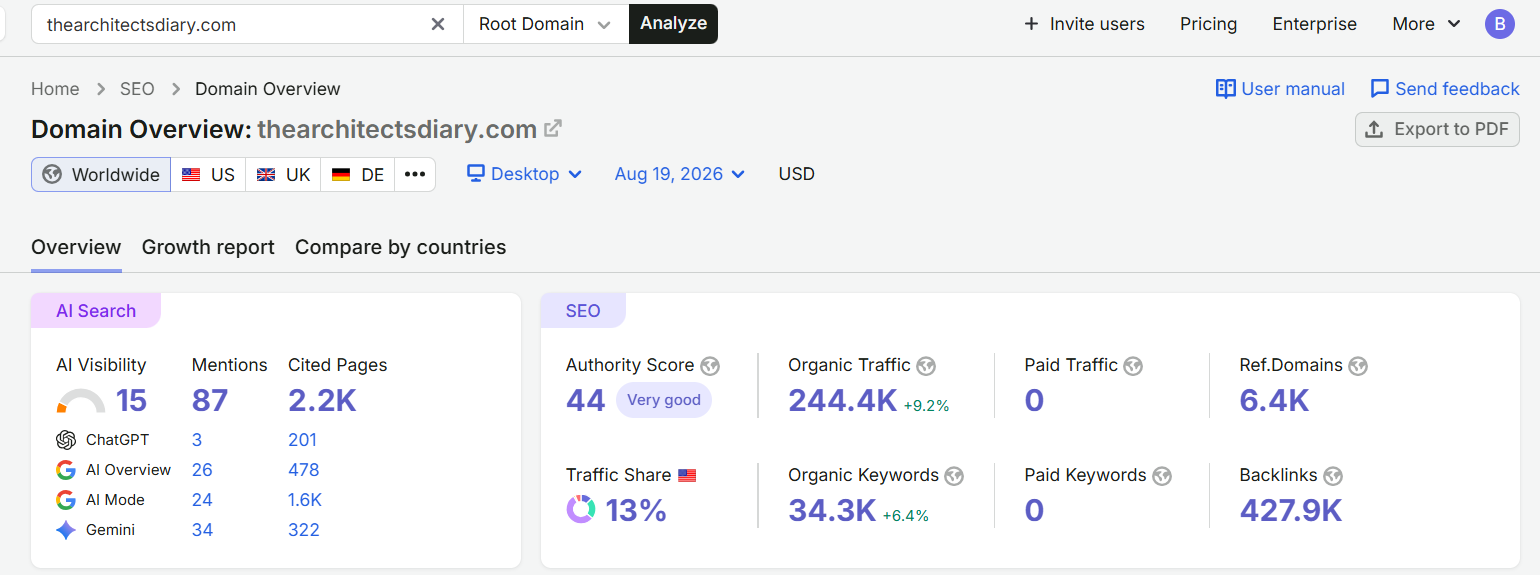The height and width of the screenshot is (575, 1540).
Task: Open the Desktop device dropdown
Action: [525, 174]
